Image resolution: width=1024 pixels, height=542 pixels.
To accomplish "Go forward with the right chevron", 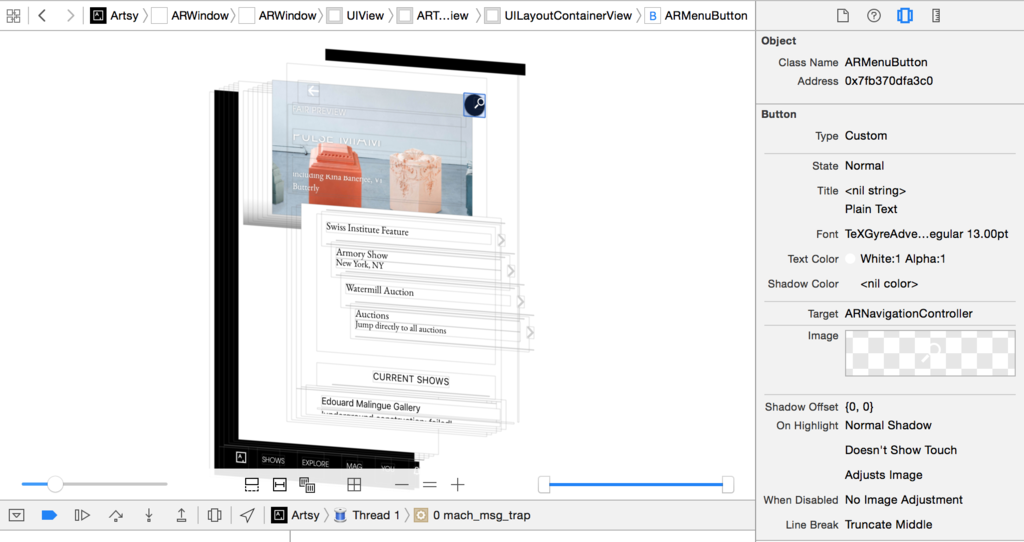I will (70, 16).
